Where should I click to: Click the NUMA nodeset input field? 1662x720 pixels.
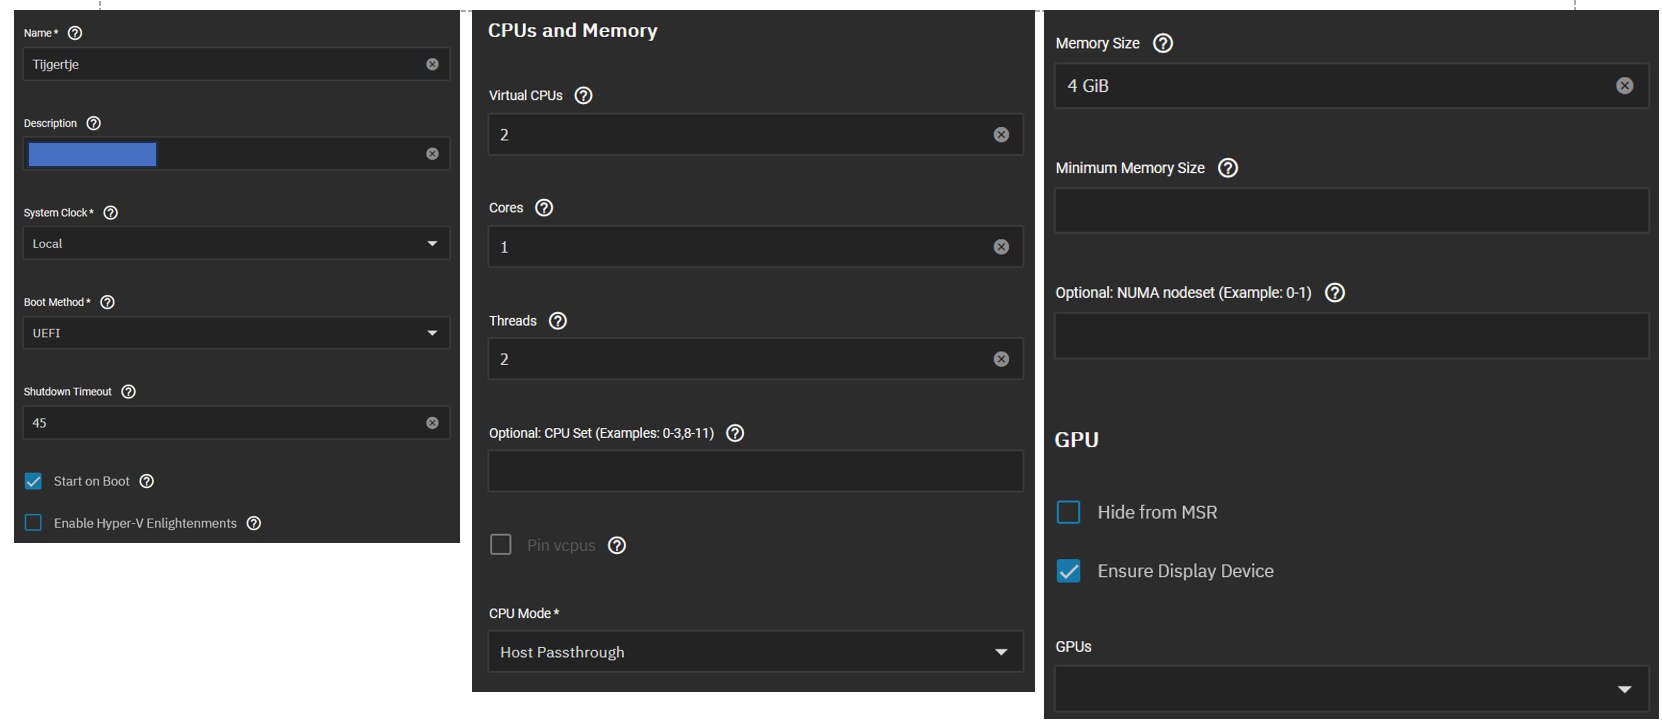click(x=1352, y=336)
